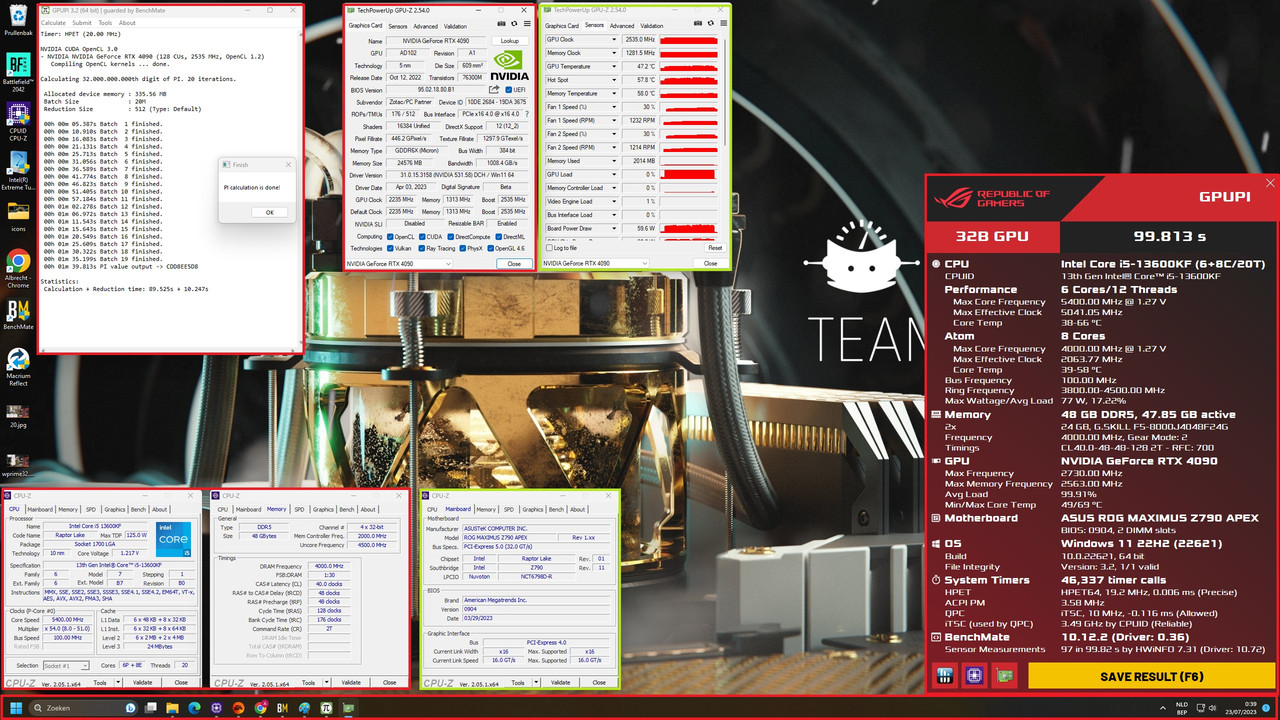Screen dimensions: 1280x720
Task: Select the CPUID CPU-Z desktop shortcut
Action: point(18,122)
